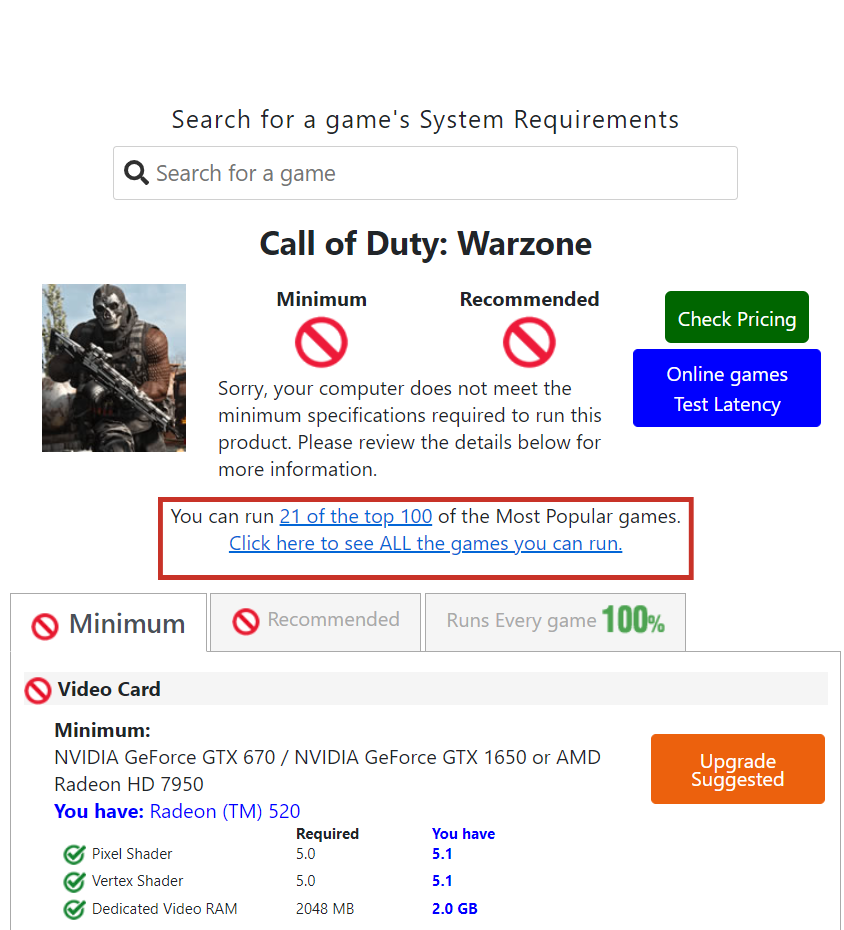Click the Upgrade Suggested orange button

(x=738, y=769)
